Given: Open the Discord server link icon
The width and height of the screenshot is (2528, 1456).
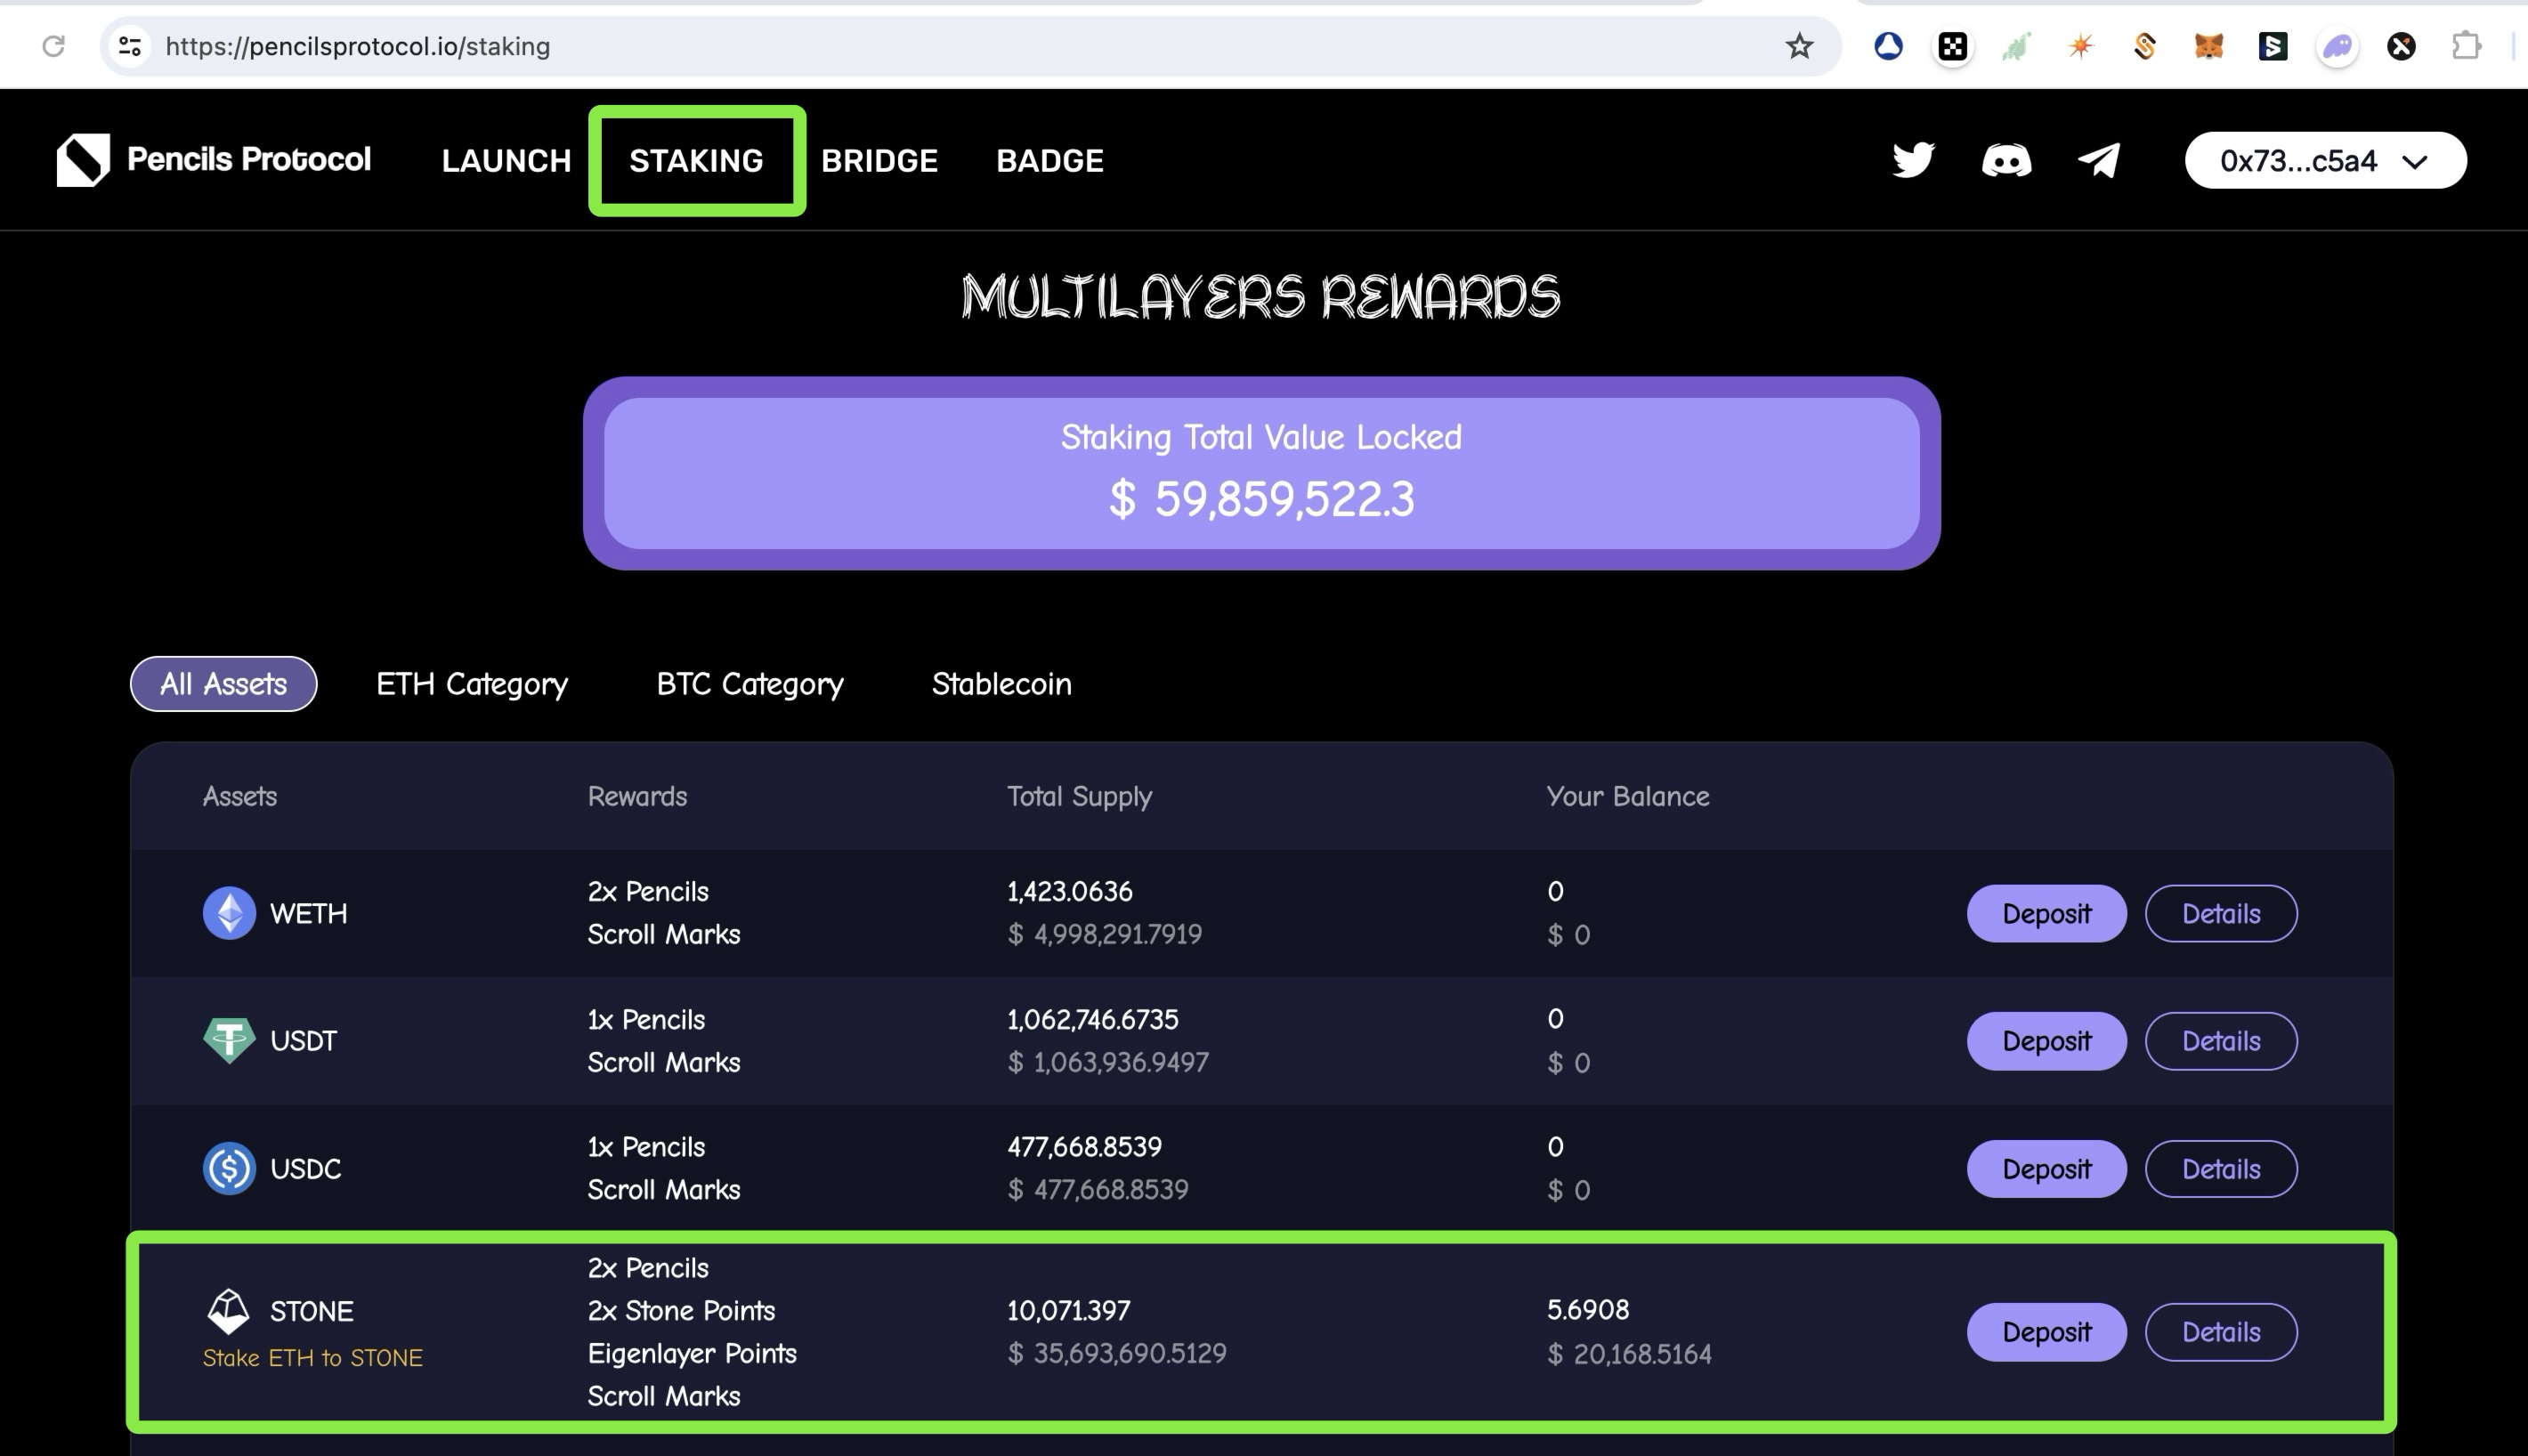Looking at the screenshot, I should (x=2006, y=160).
